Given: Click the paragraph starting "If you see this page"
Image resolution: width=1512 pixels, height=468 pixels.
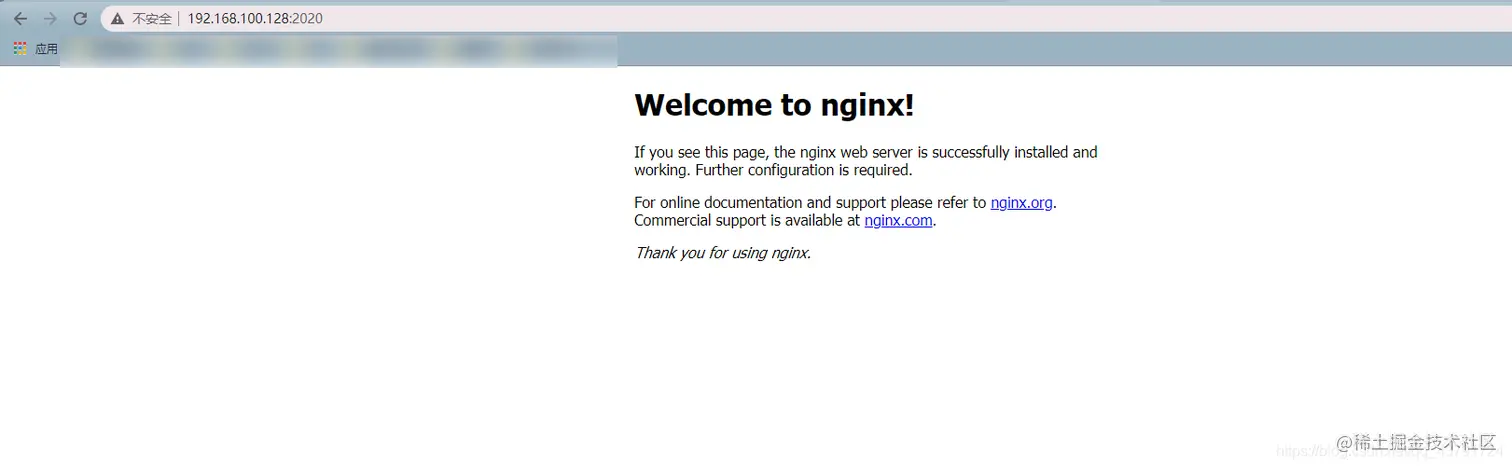Looking at the screenshot, I should coord(866,161).
